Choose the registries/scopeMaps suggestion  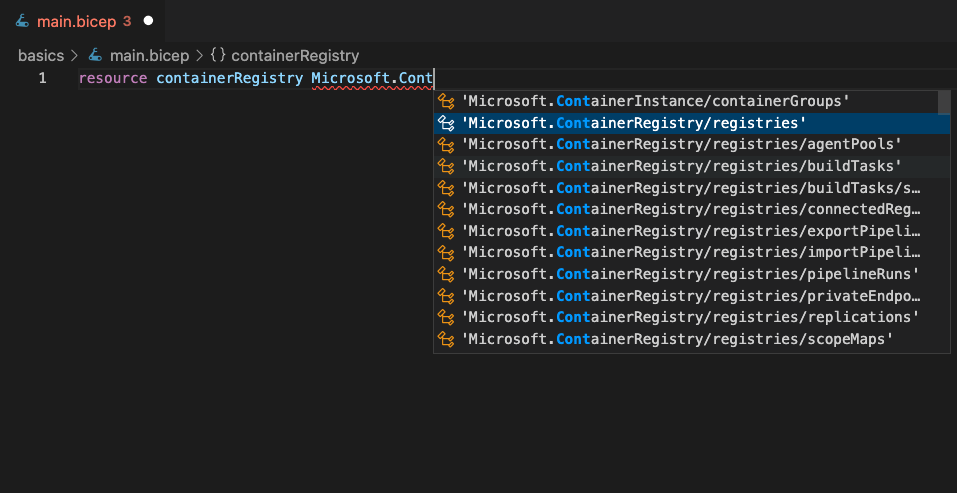coord(692,339)
